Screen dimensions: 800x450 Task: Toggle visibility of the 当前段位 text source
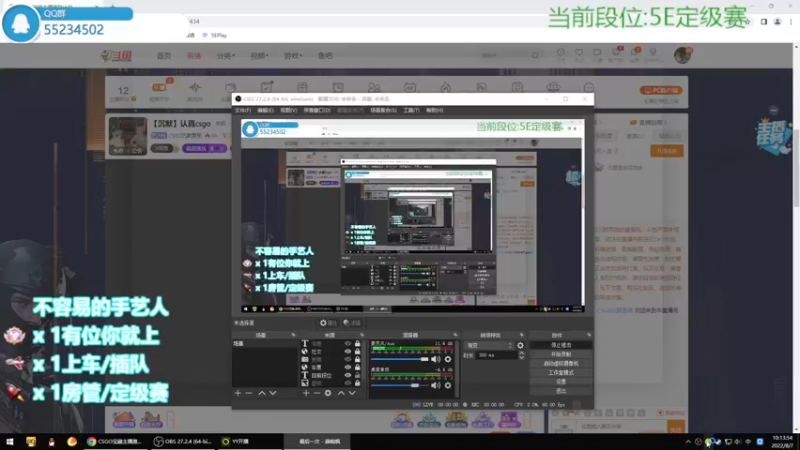point(348,375)
